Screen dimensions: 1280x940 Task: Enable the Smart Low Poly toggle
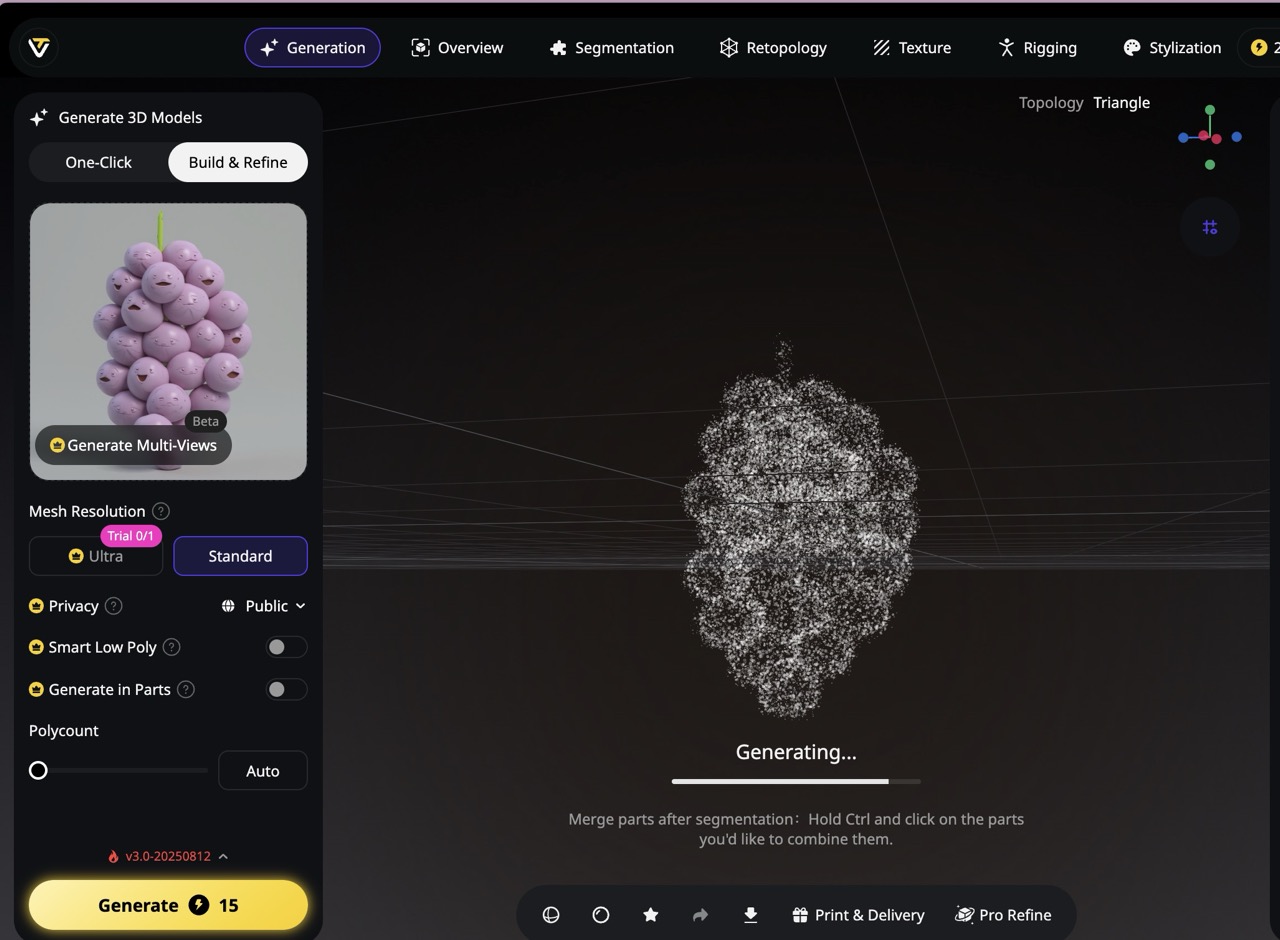[286, 647]
